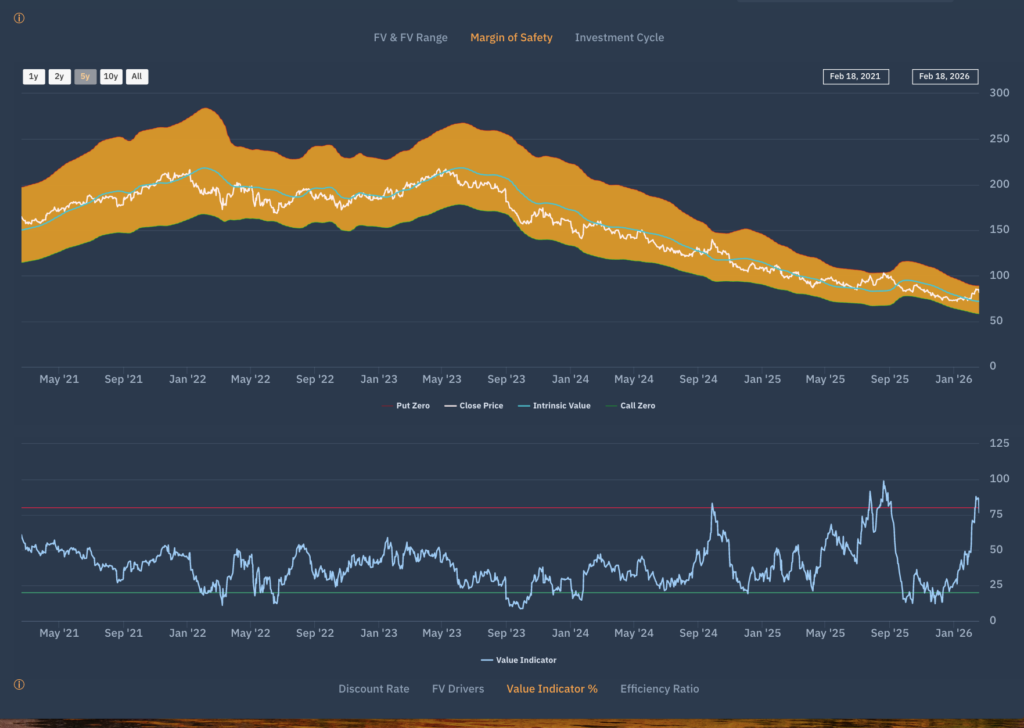Image resolution: width=1024 pixels, height=728 pixels.
Task: Switch to the FV Drivers tab
Action: pyautogui.click(x=457, y=689)
